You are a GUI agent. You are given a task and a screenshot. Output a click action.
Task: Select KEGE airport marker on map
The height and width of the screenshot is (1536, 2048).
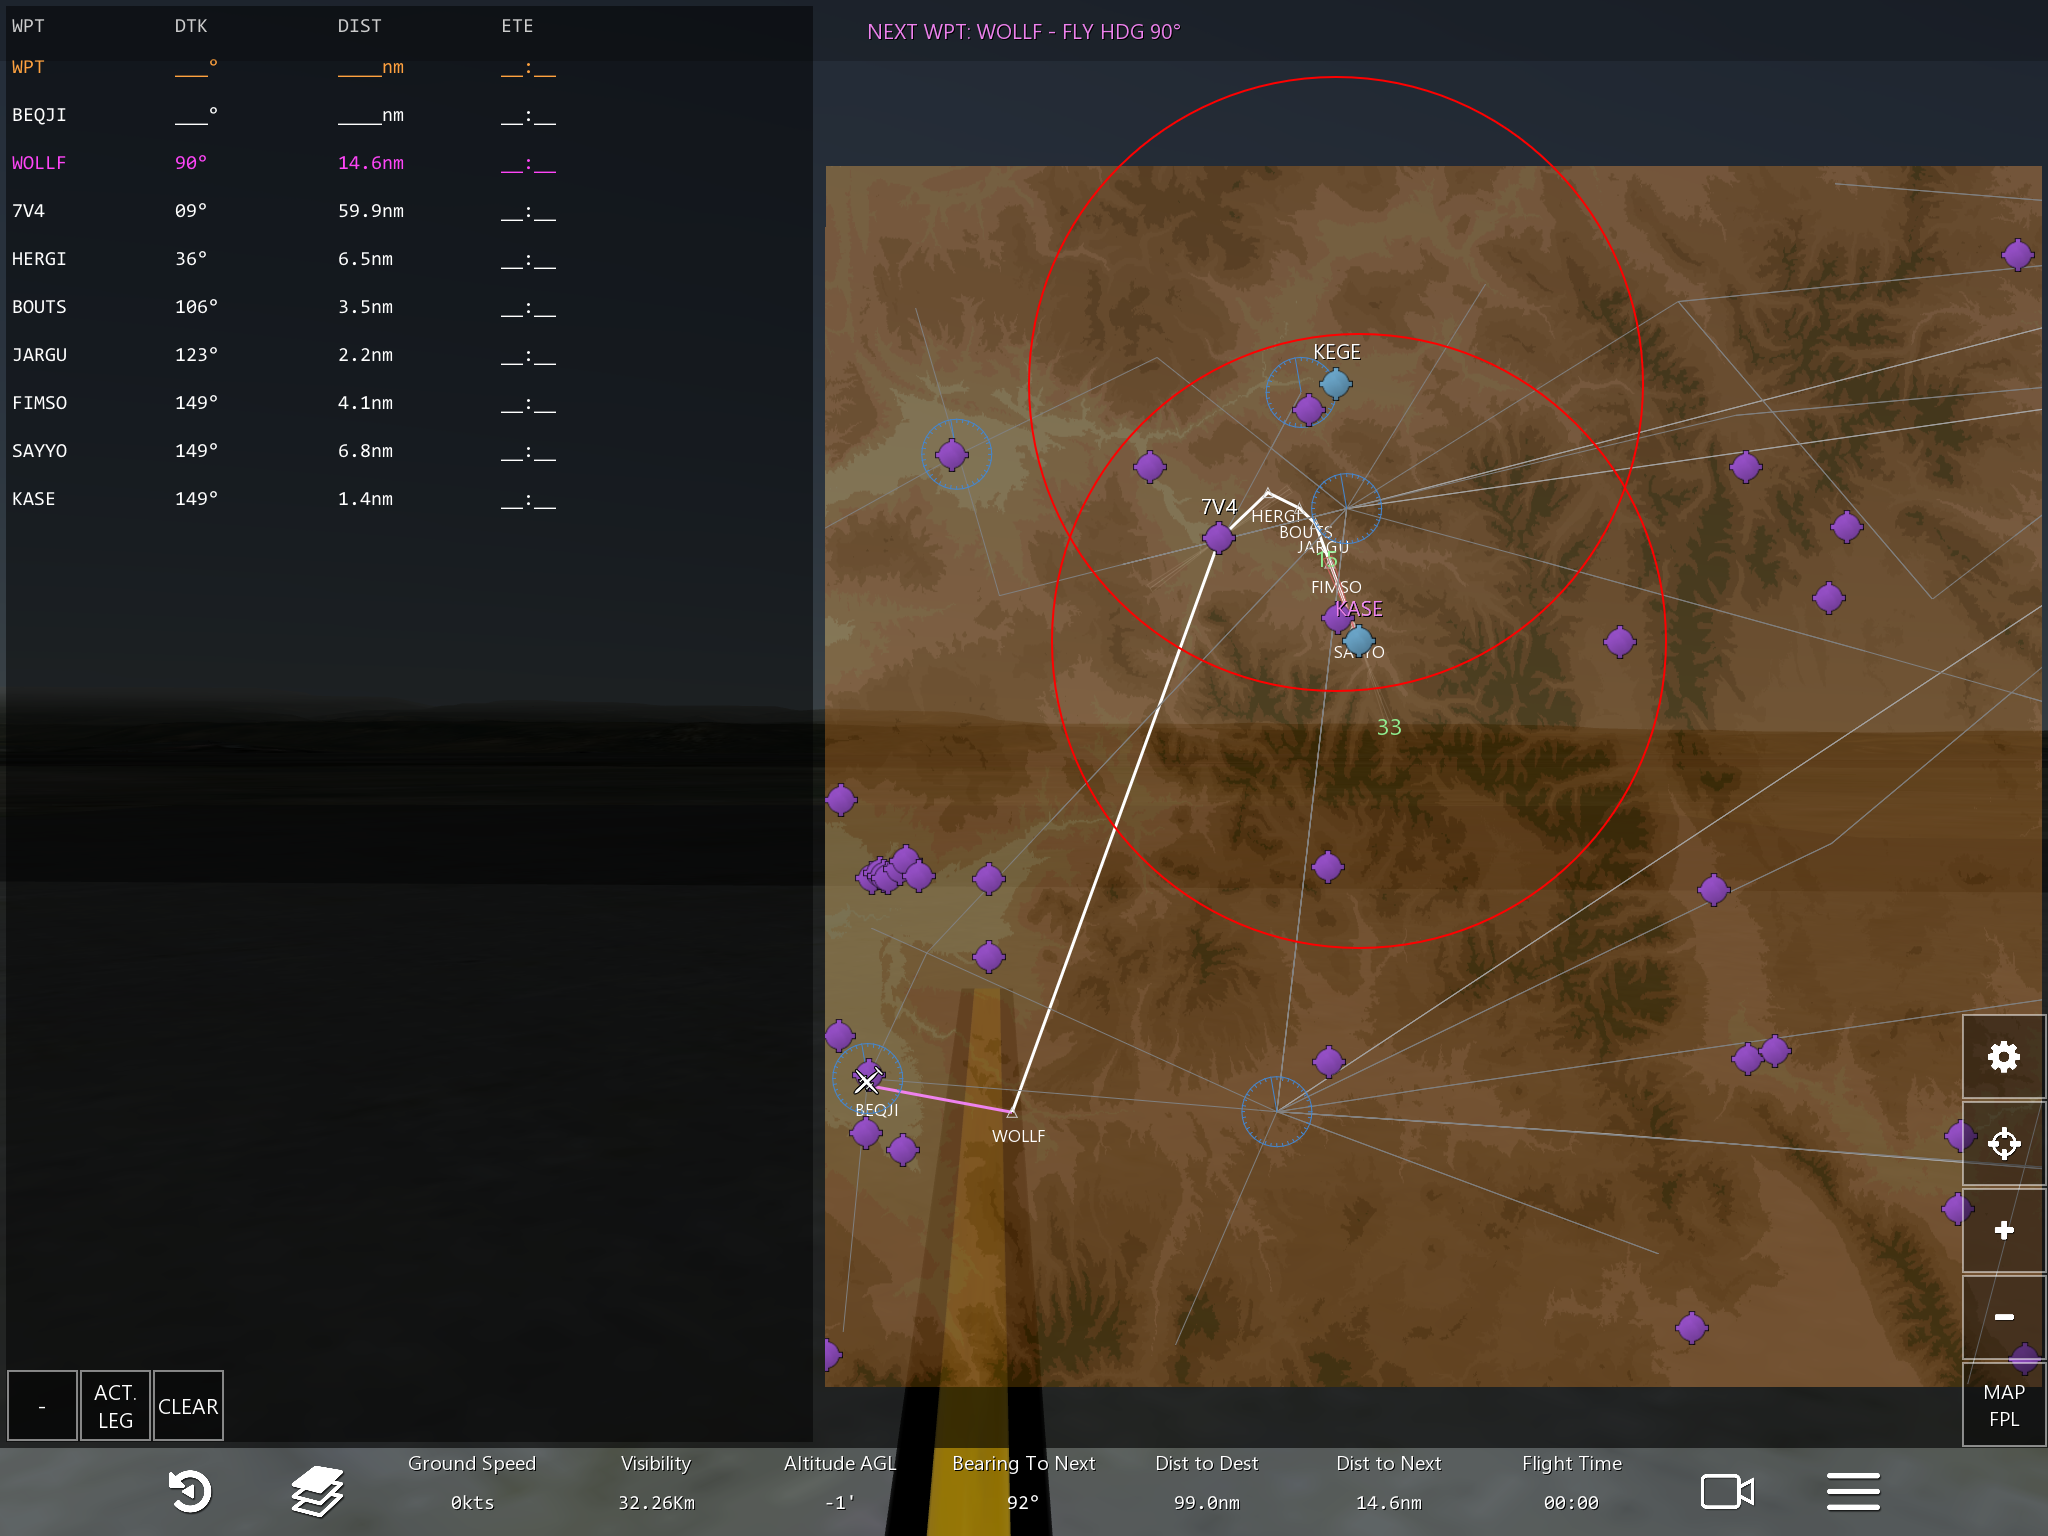click(x=1335, y=383)
